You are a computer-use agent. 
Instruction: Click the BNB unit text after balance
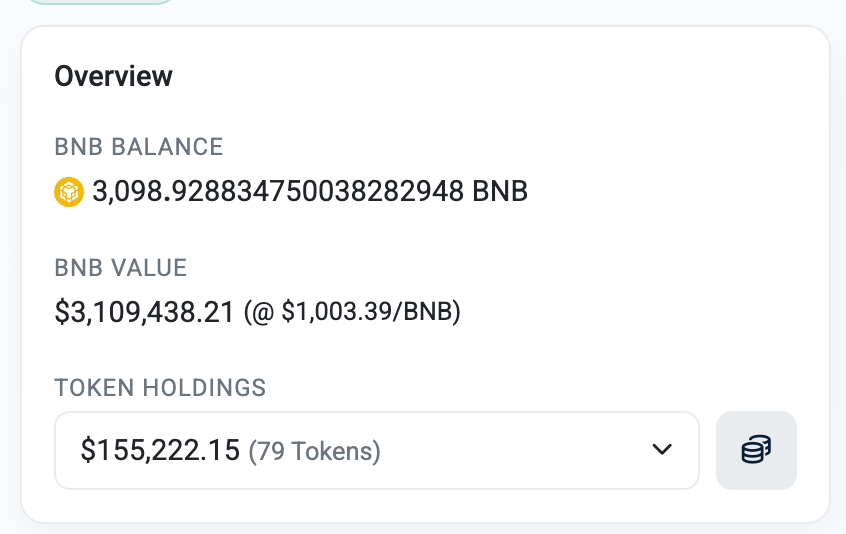[500, 190]
